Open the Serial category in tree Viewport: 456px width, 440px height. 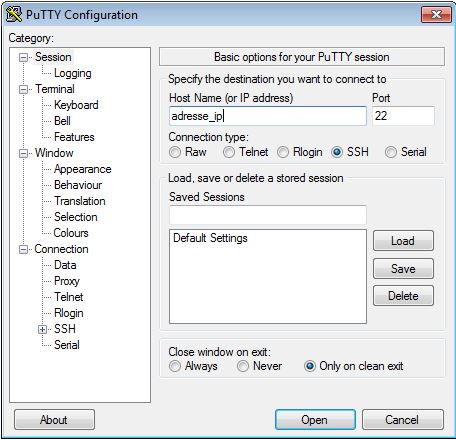[x=67, y=345]
